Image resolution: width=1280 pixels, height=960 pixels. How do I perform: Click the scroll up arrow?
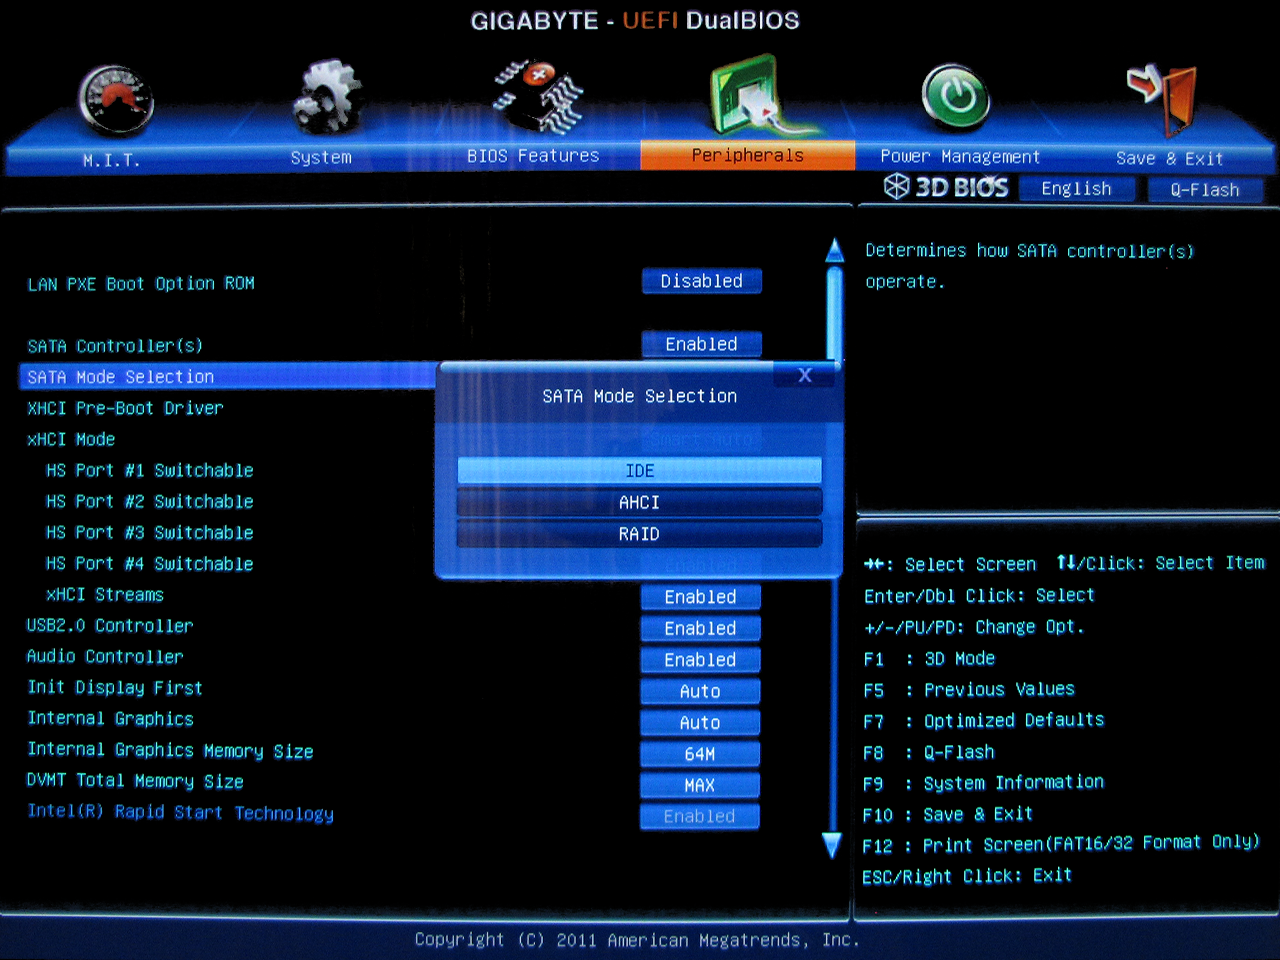[834, 250]
